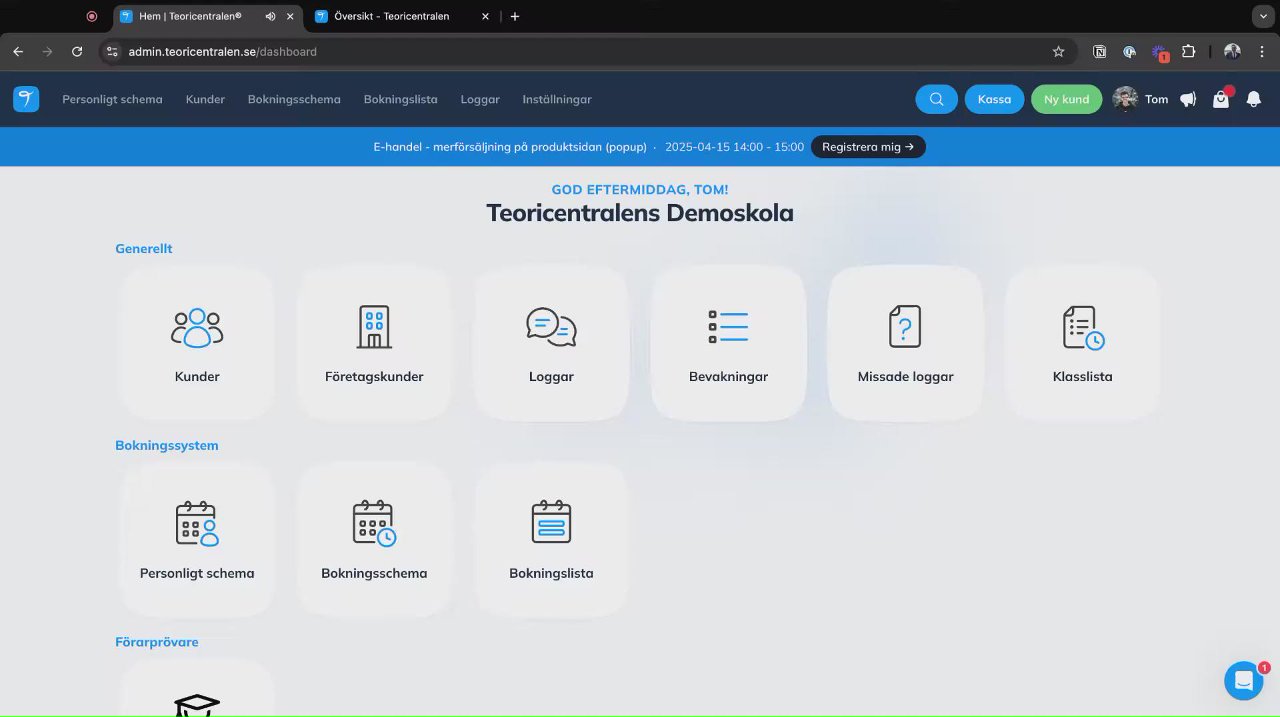The width and height of the screenshot is (1280, 717).
Task: Expand the tab search dropdown arrow
Action: pos(1261,16)
